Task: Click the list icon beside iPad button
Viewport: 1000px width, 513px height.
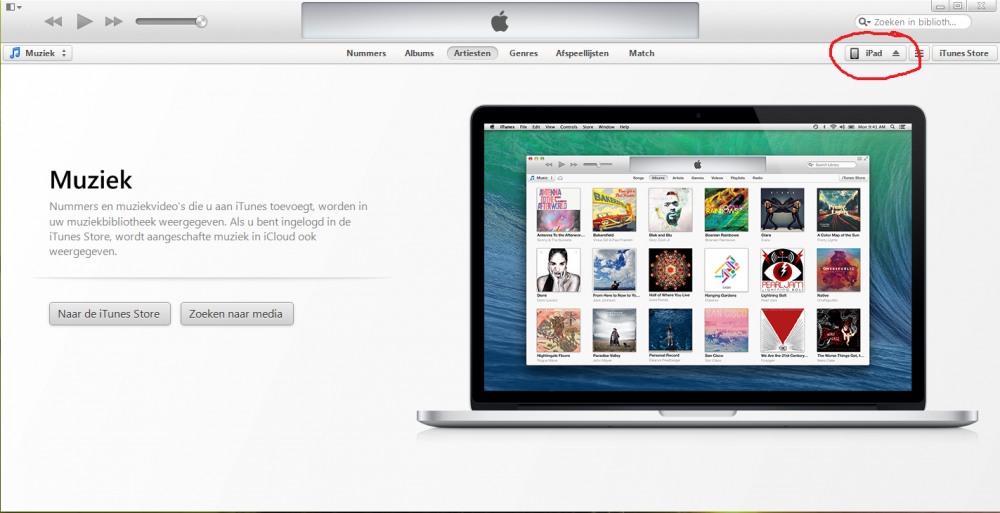Action: [x=920, y=53]
